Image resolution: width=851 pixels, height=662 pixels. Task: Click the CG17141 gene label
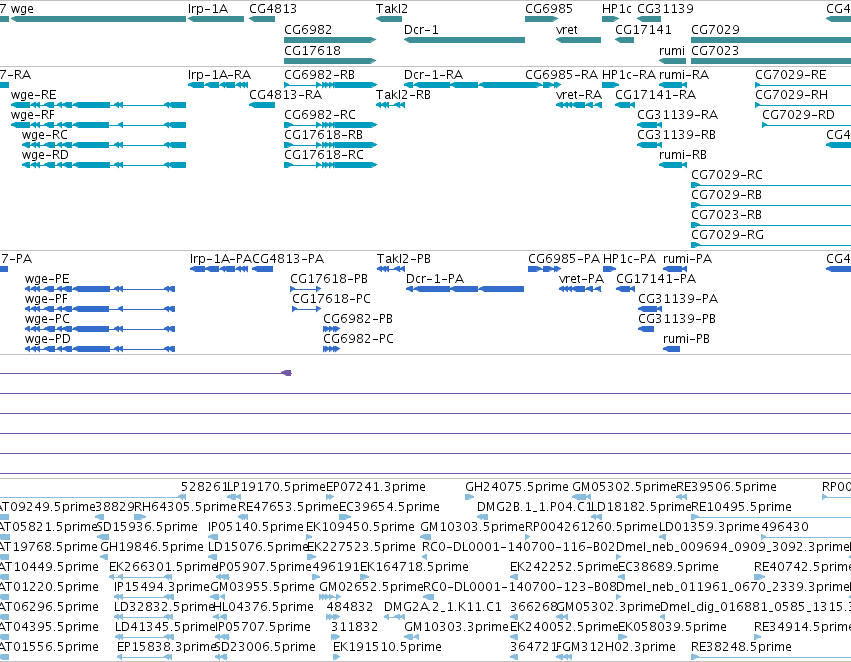[643, 29]
